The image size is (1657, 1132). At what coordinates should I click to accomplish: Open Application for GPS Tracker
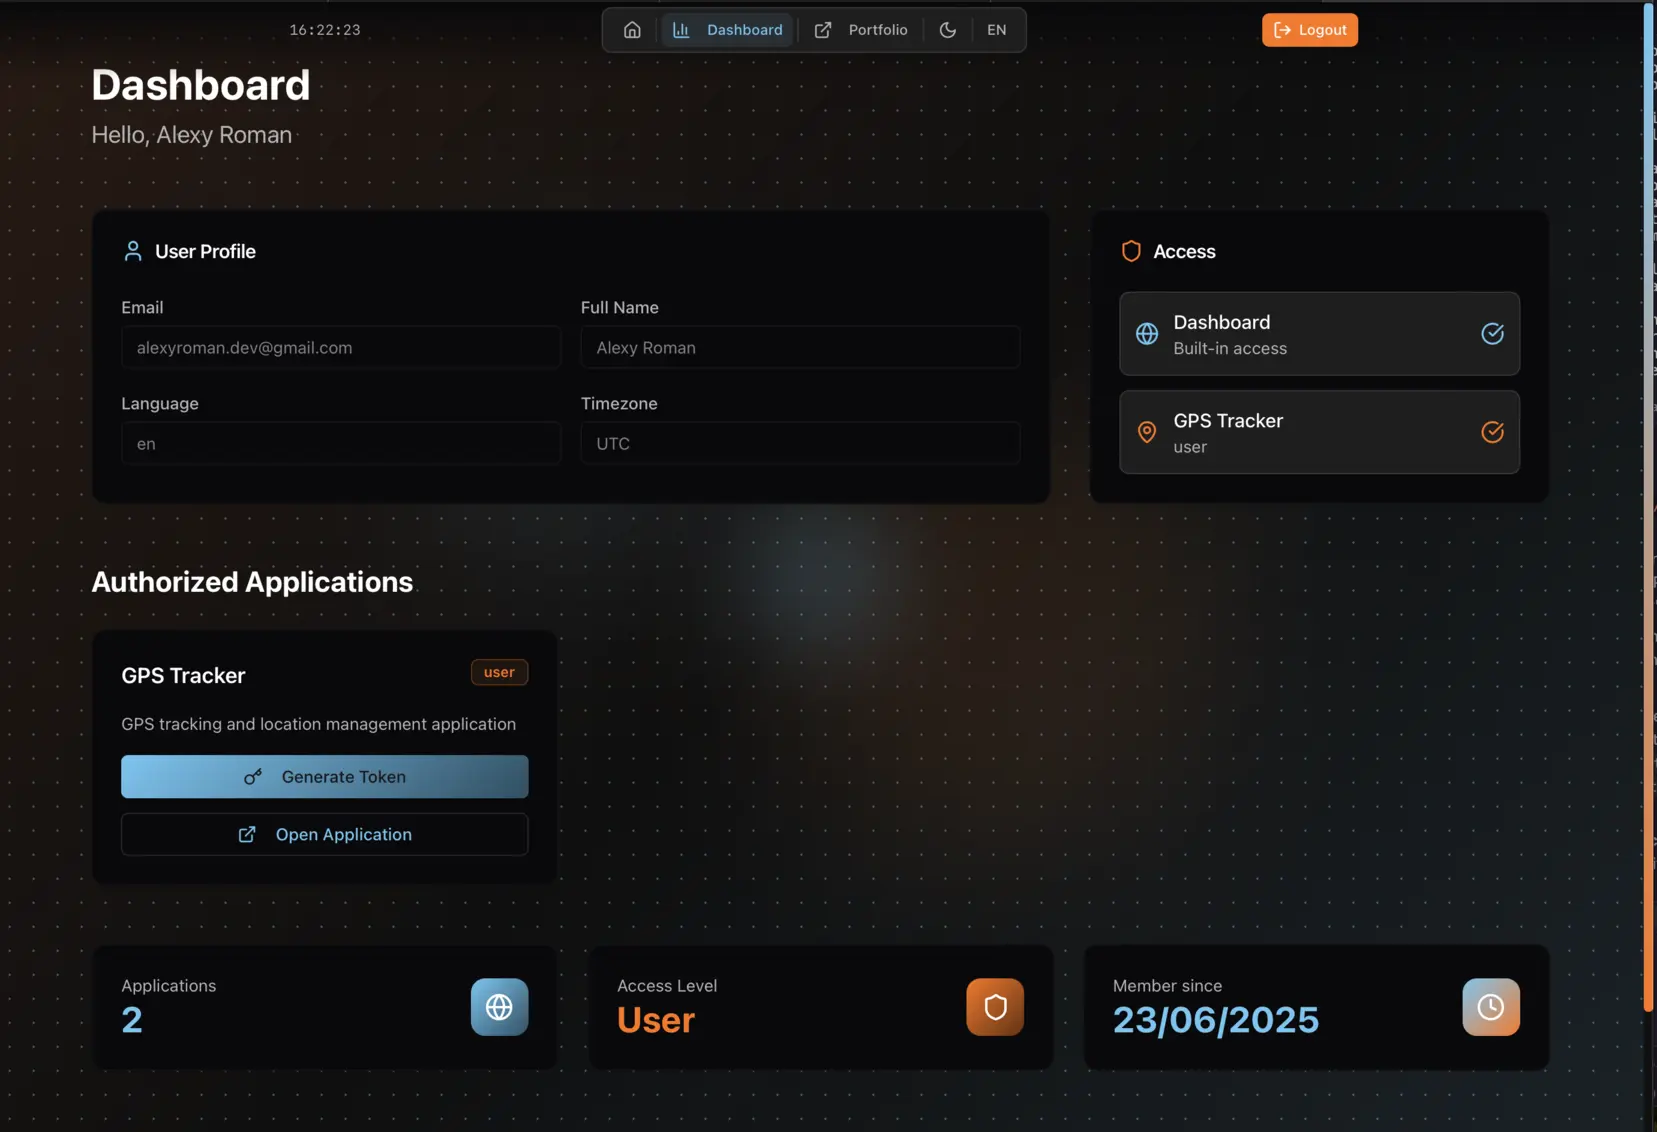coord(324,834)
